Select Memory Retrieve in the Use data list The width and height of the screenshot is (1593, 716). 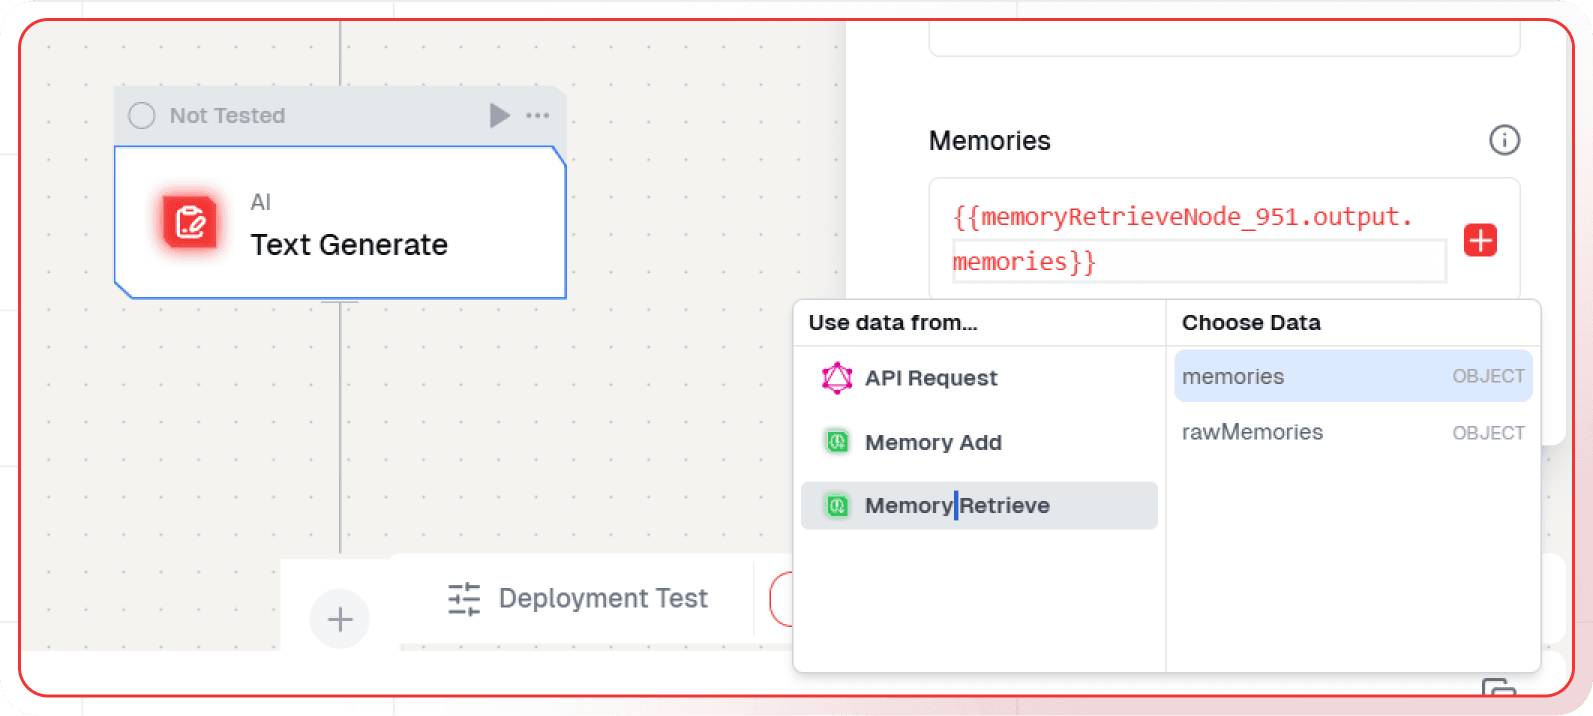click(956, 505)
